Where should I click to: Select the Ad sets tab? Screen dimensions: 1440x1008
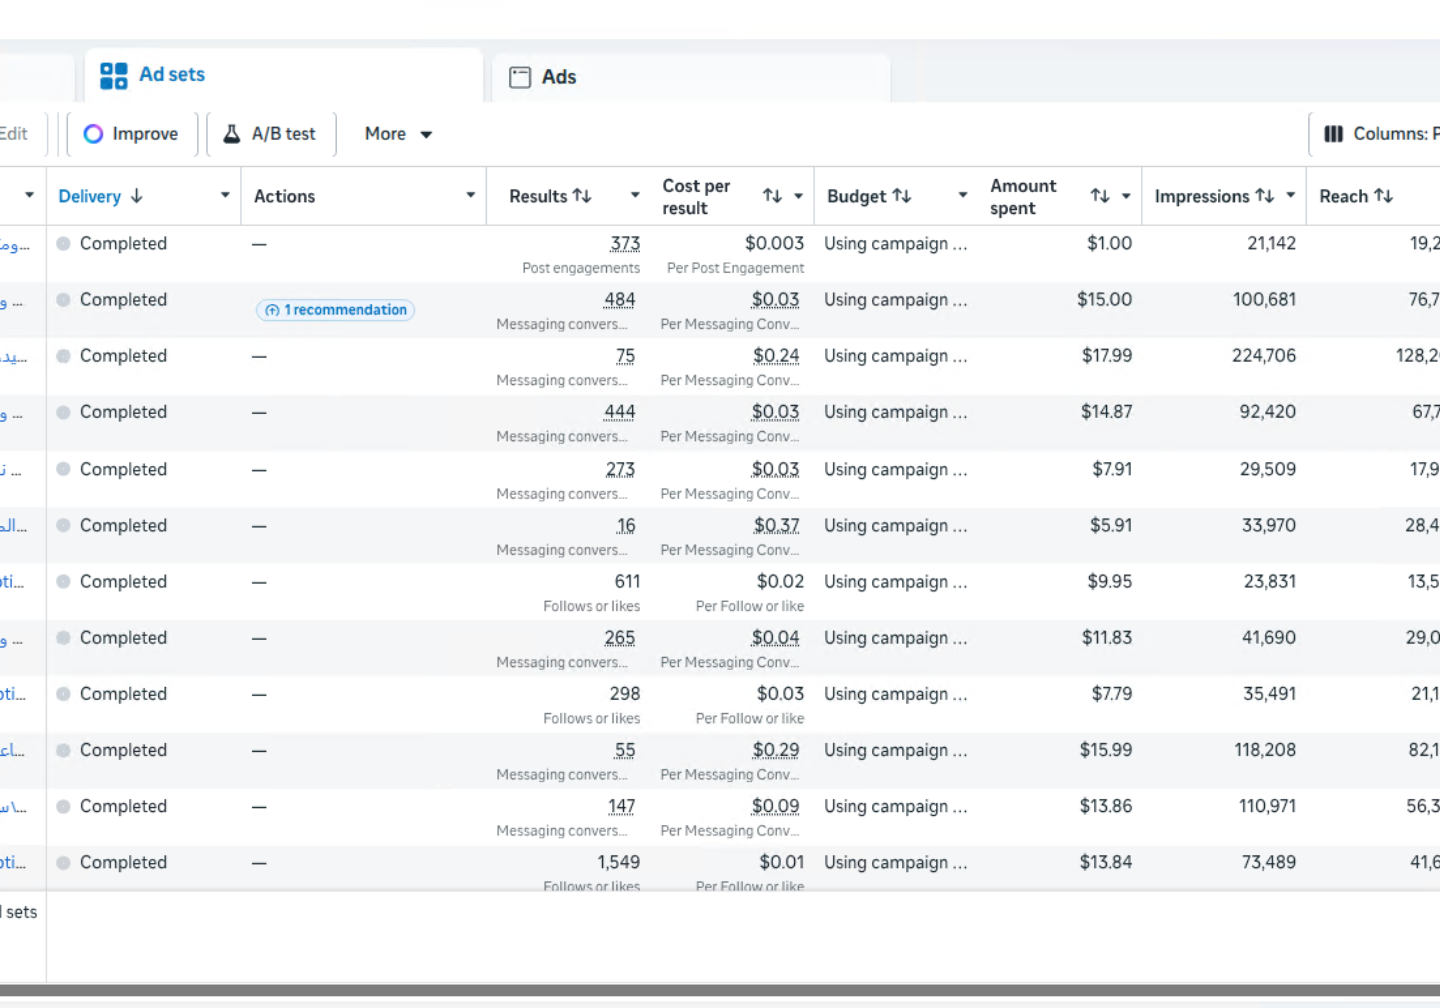(x=171, y=75)
